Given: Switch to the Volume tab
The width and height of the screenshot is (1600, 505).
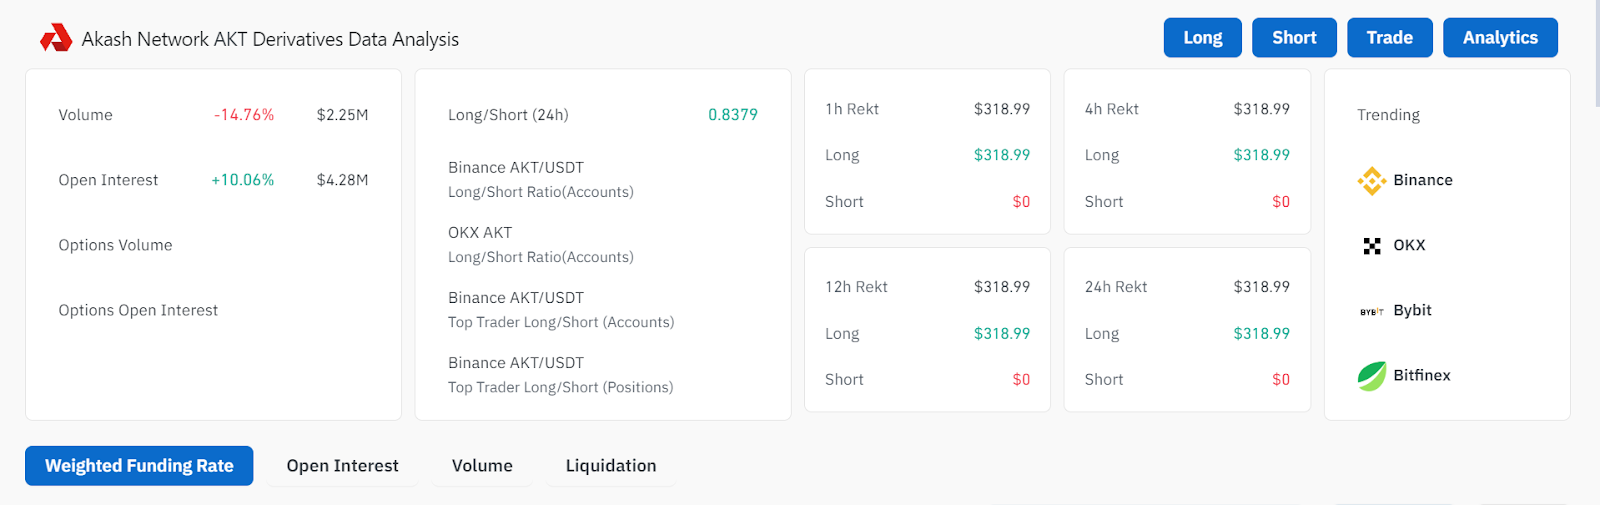Looking at the screenshot, I should coord(482,466).
